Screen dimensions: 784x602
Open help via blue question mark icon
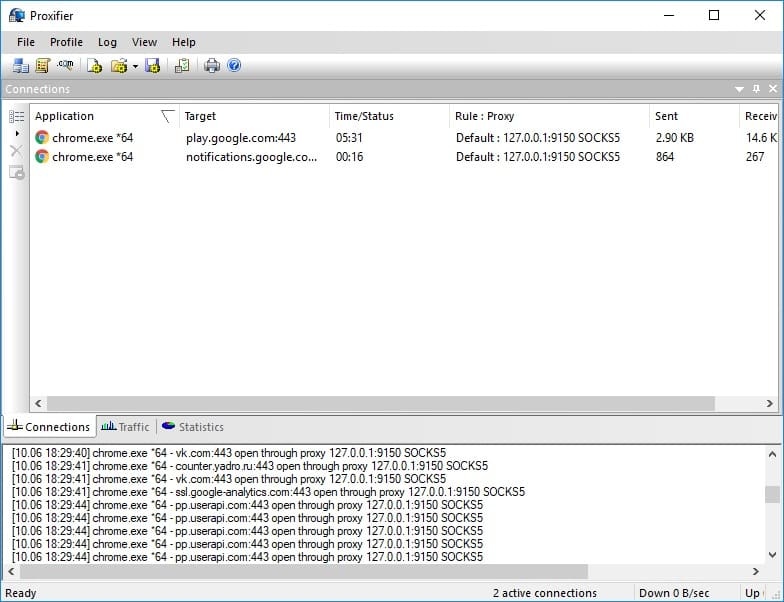coord(234,66)
